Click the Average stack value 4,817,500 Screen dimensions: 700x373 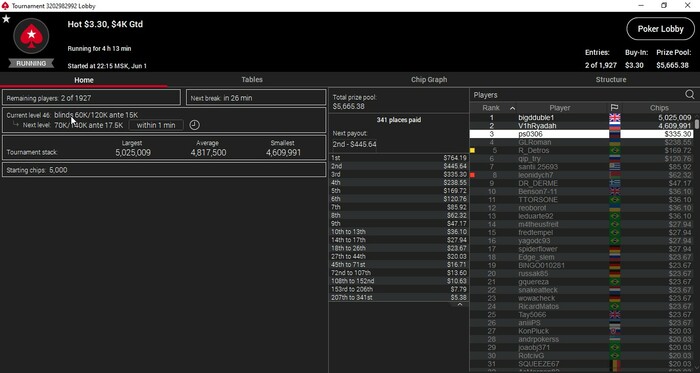pos(208,153)
